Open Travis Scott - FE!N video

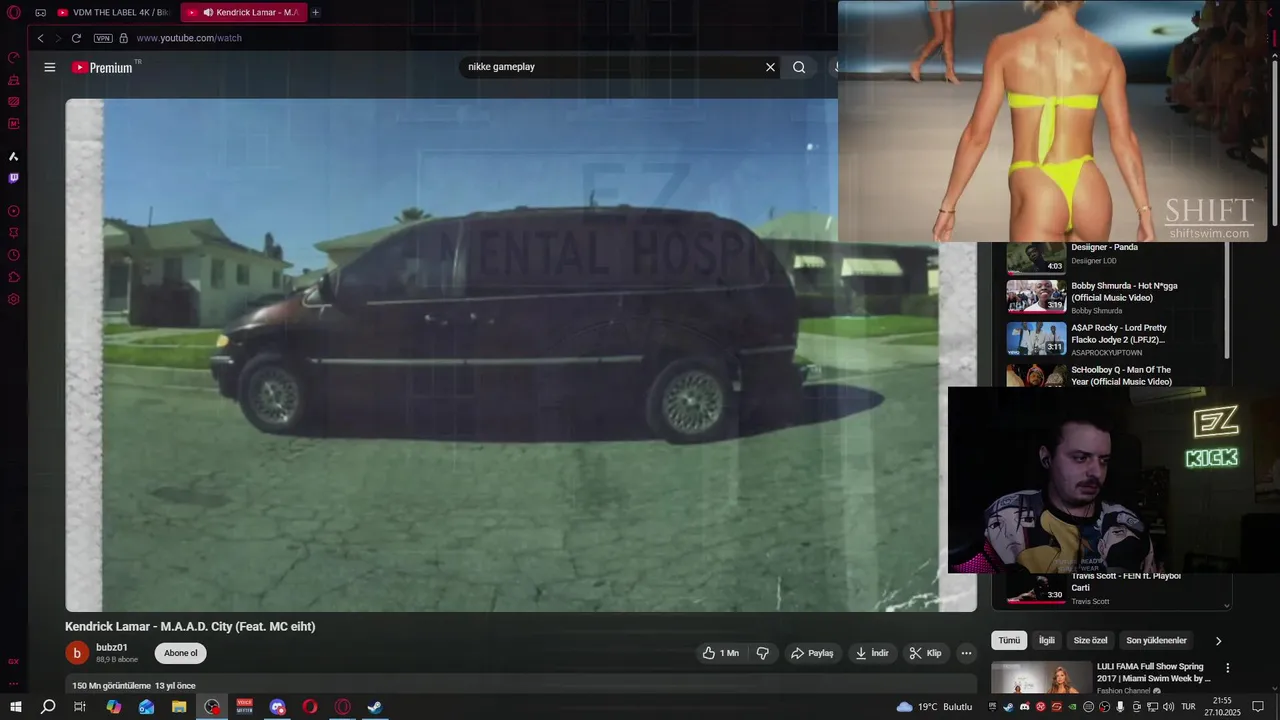(1126, 582)
